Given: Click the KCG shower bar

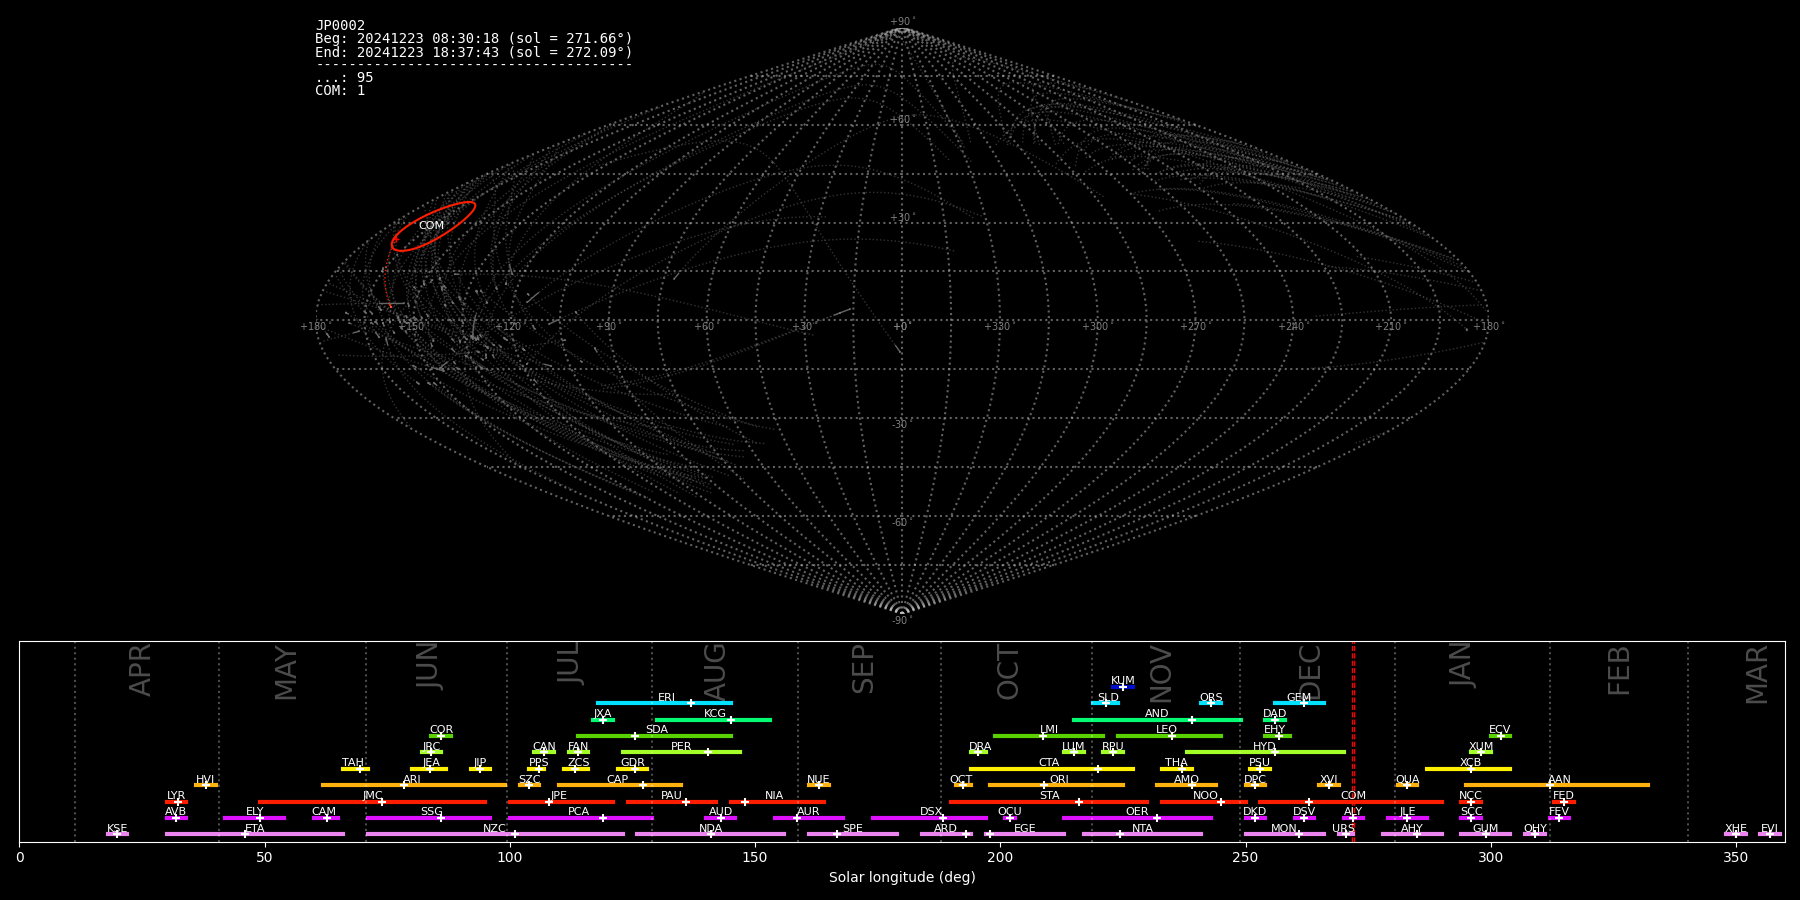Looking at the screenshot, I should tap(713, 720).
